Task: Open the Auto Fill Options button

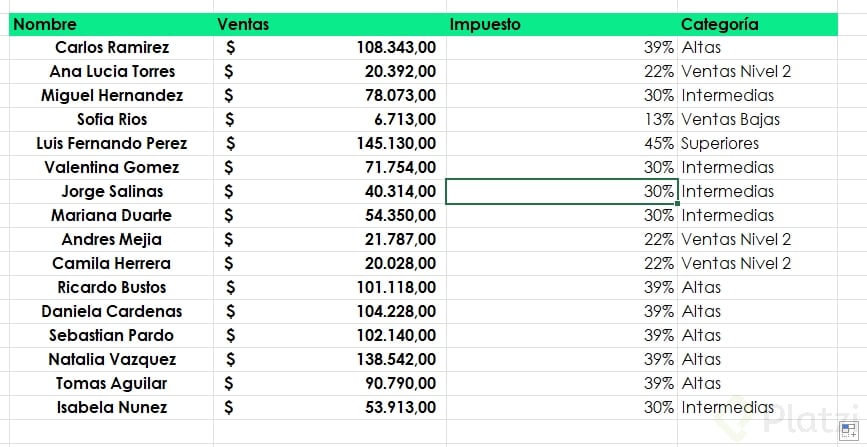Action: click(846, 431)
